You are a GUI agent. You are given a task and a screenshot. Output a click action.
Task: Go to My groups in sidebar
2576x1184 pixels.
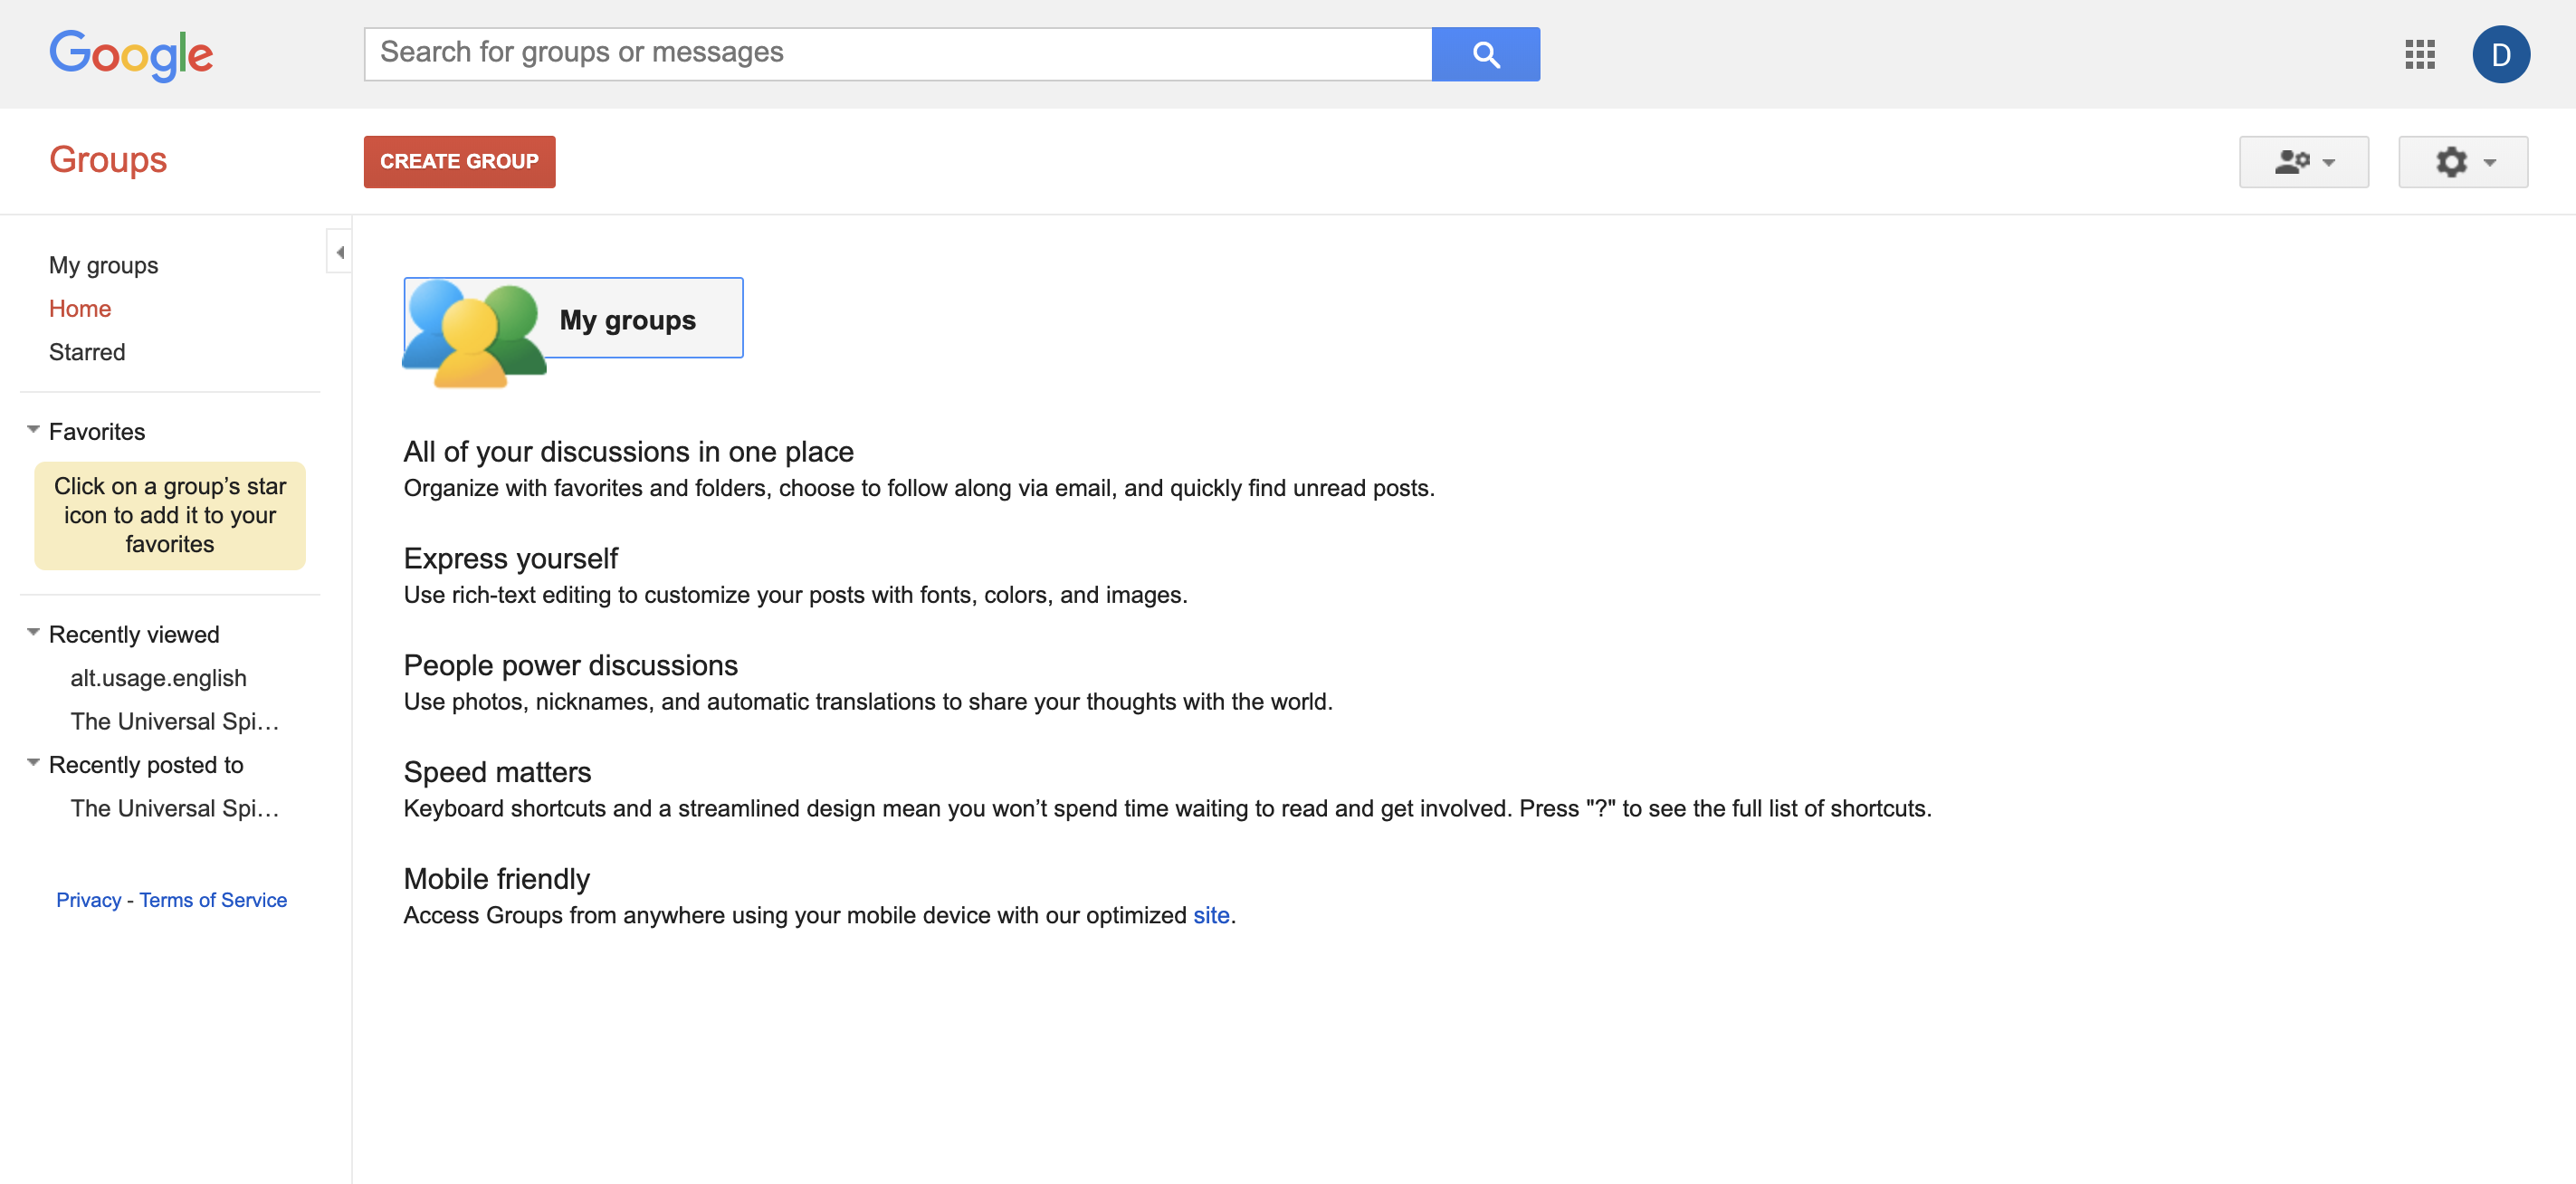pyautogui.click(x=103, y=265)
